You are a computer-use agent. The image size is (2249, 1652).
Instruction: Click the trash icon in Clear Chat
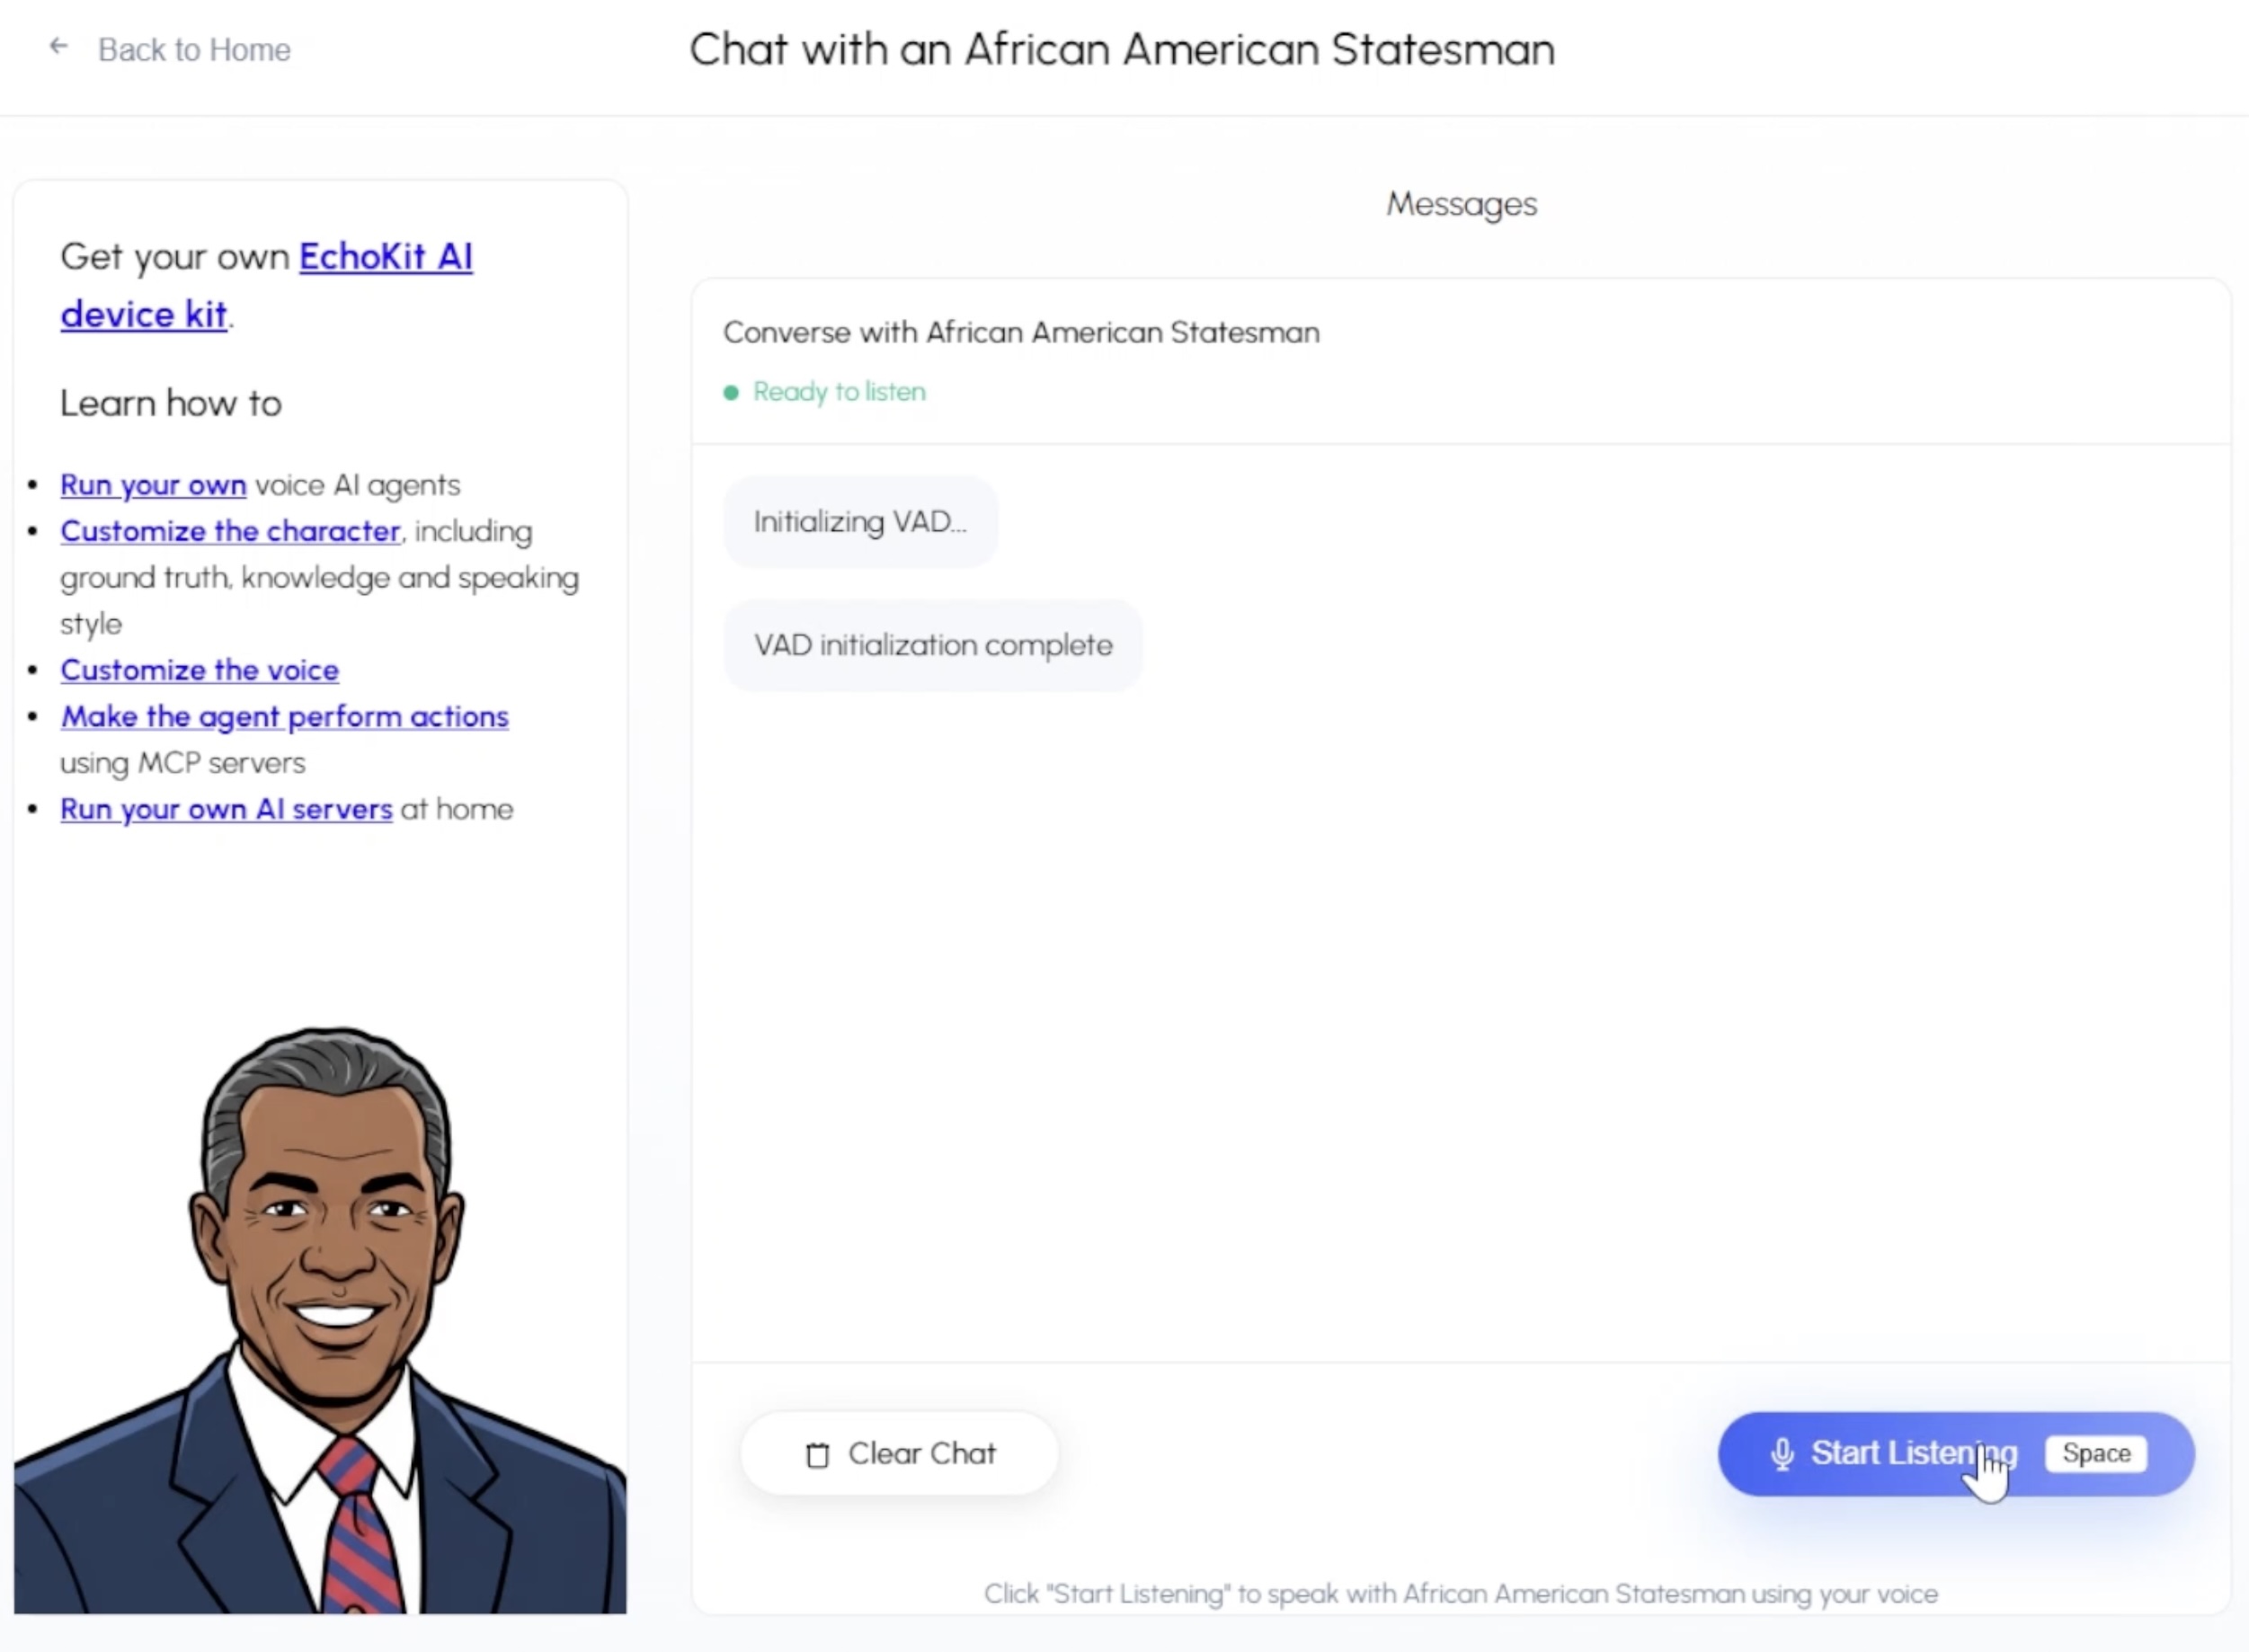(x=817, y=1455)
